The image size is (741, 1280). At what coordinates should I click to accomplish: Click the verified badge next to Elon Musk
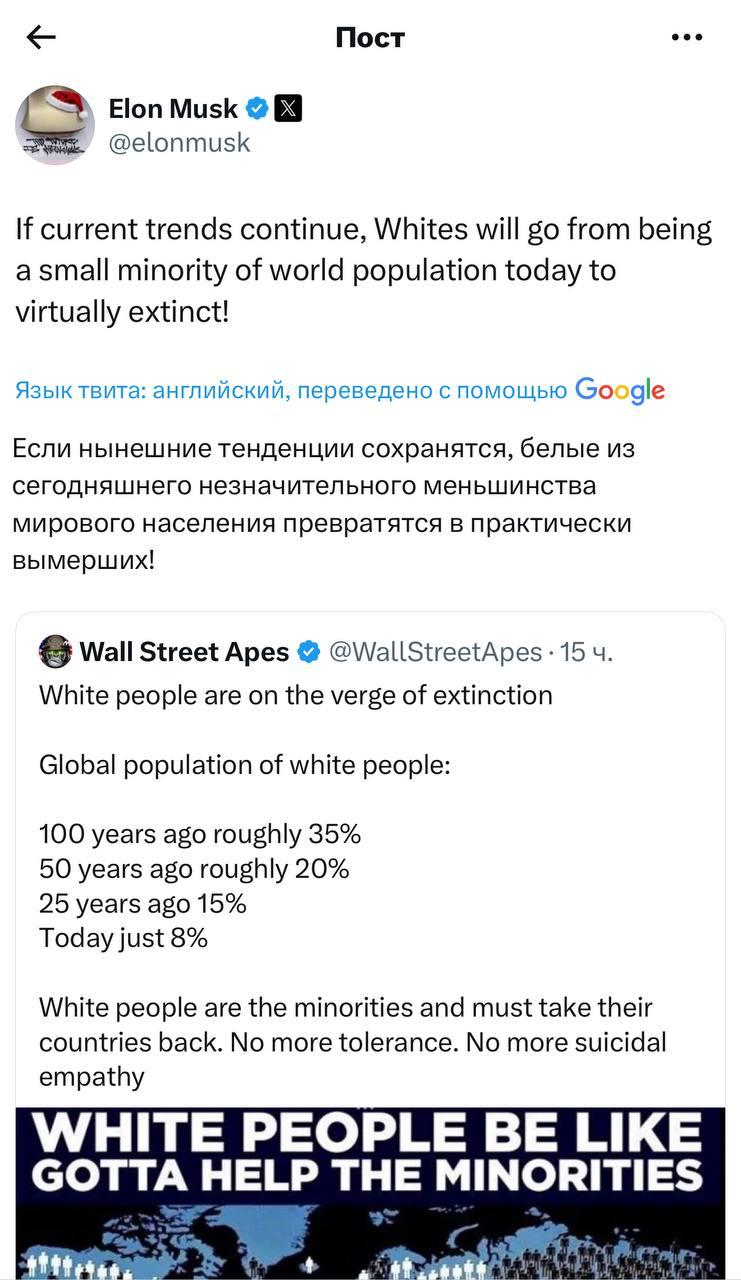pyautogui.click(x=259, y=109)
